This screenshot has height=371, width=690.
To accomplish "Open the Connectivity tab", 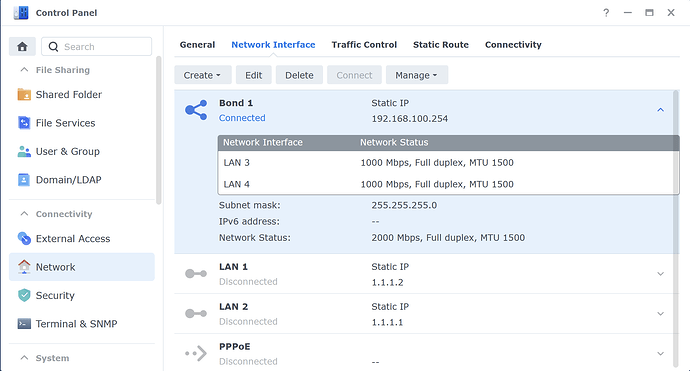I will pyautogui.click(x=513, y=44).
